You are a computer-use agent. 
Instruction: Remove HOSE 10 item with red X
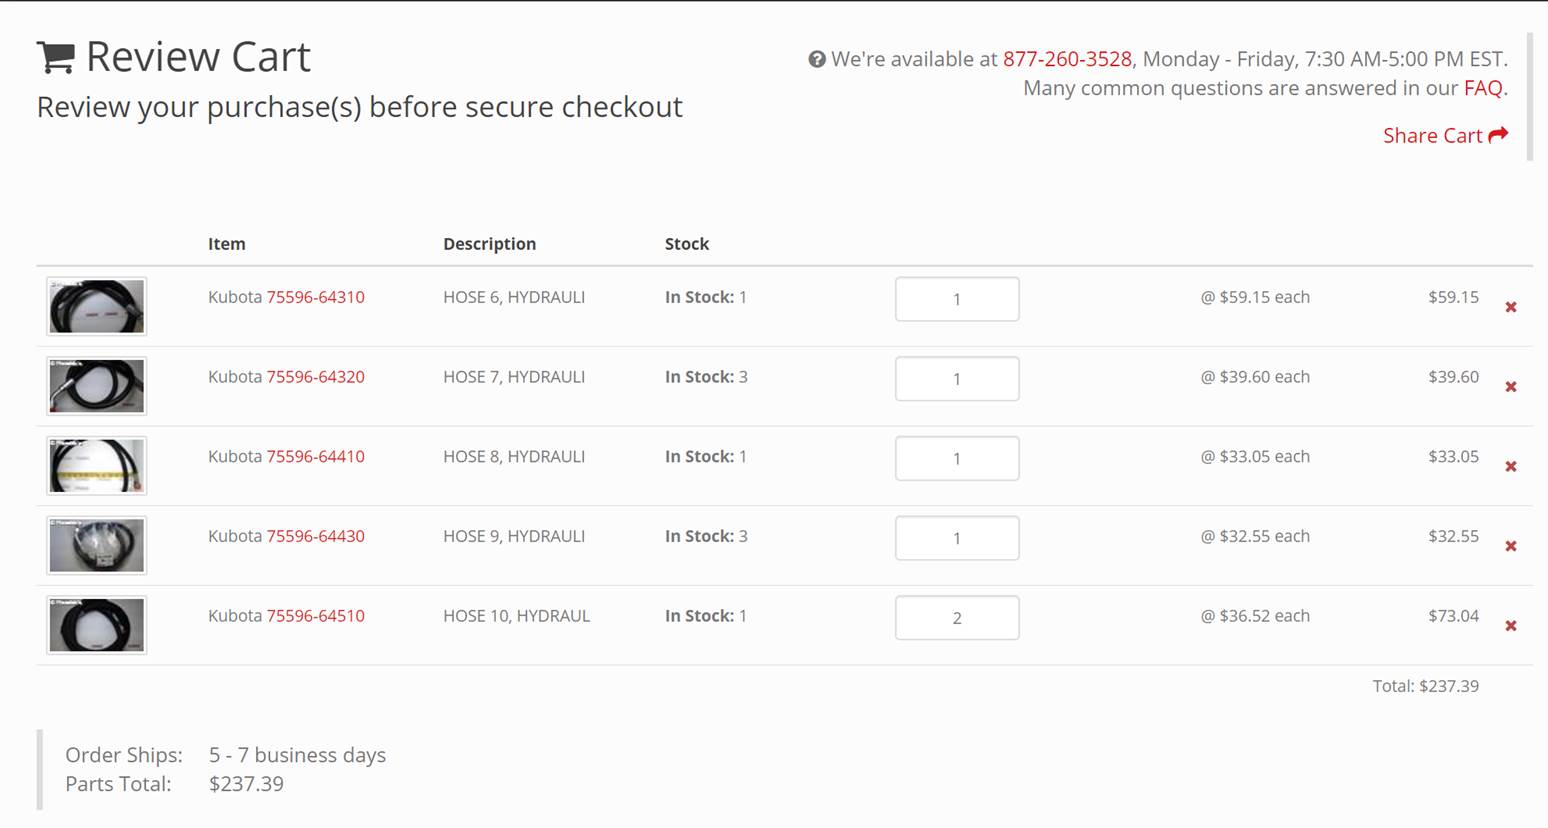[1511, 626]
